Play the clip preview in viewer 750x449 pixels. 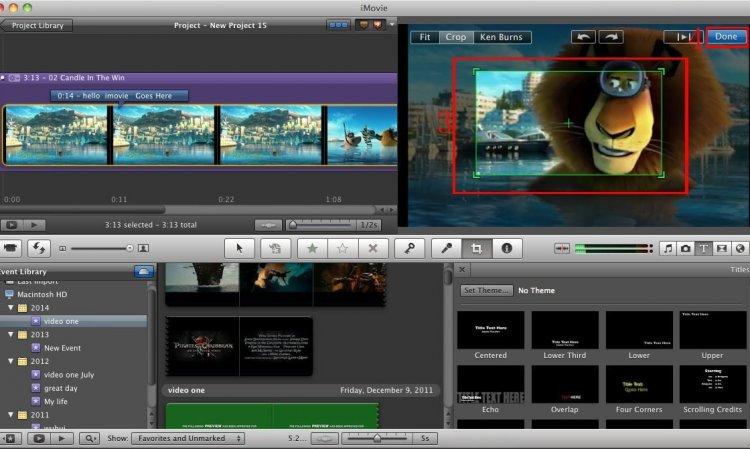(x=683, y=37)
